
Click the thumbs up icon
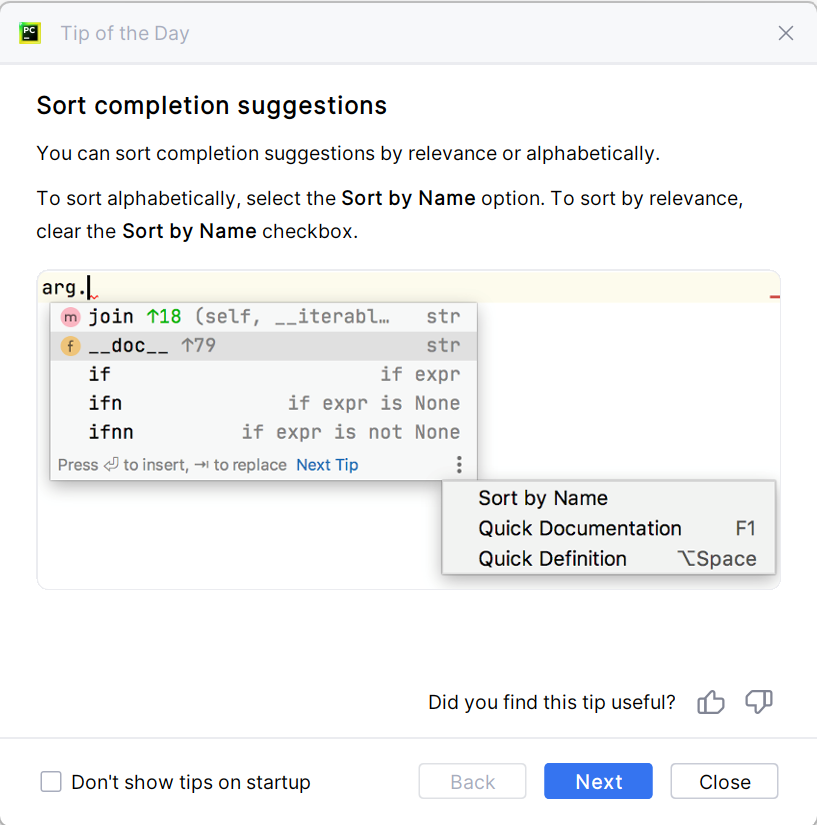click(x=711, y=702)
